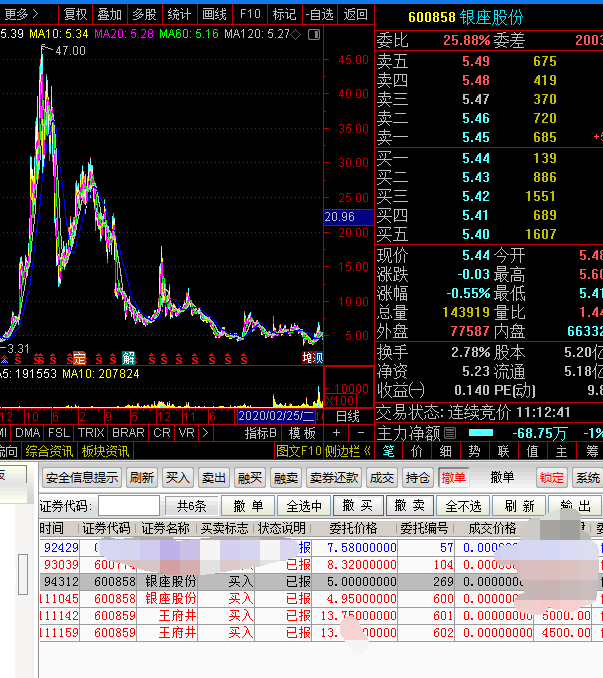Click the small panel icon beside MA120
Image resolution: width=603 pixels, height=678 pixels.
point(314,34)
